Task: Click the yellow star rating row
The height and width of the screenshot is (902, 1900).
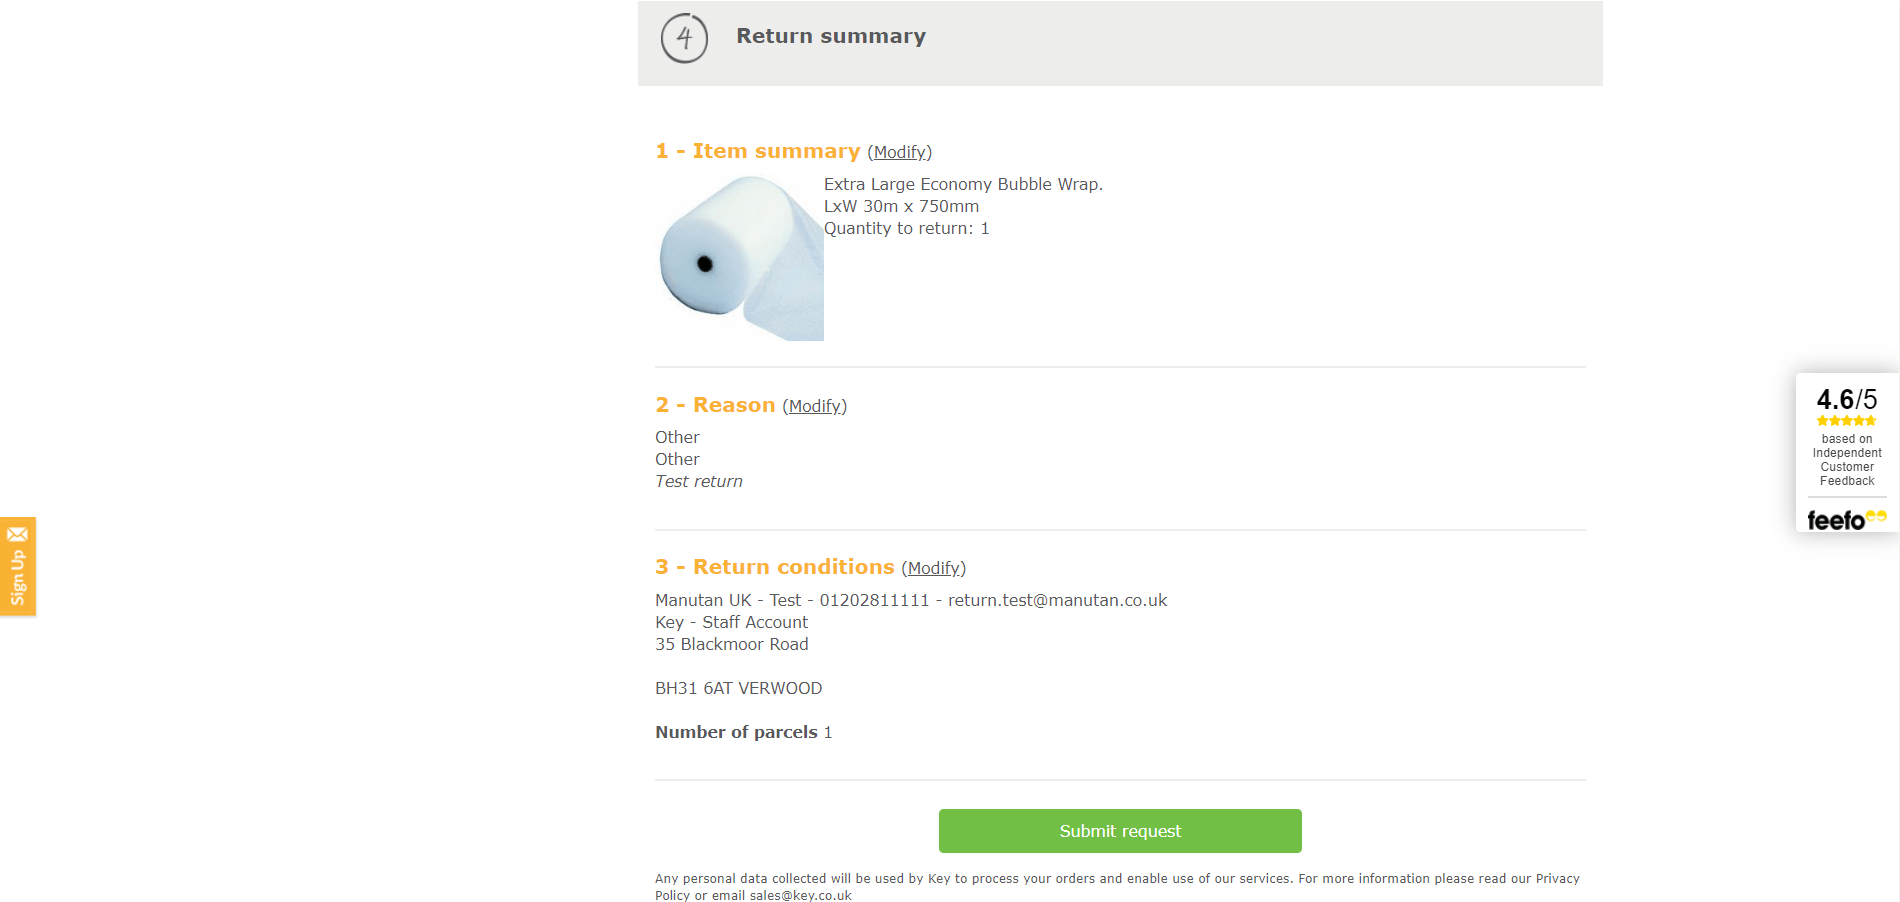Action: pyautogui.click(x=1846, y=421)
